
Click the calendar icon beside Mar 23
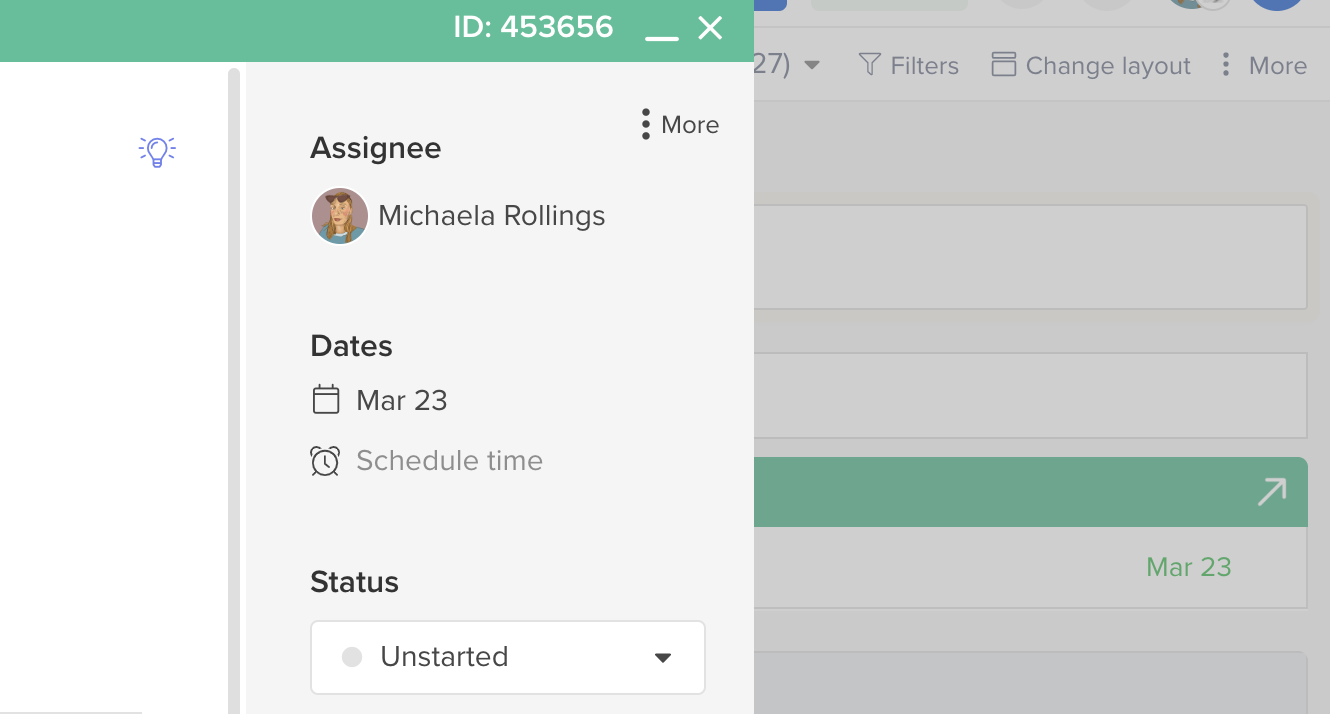325,399
